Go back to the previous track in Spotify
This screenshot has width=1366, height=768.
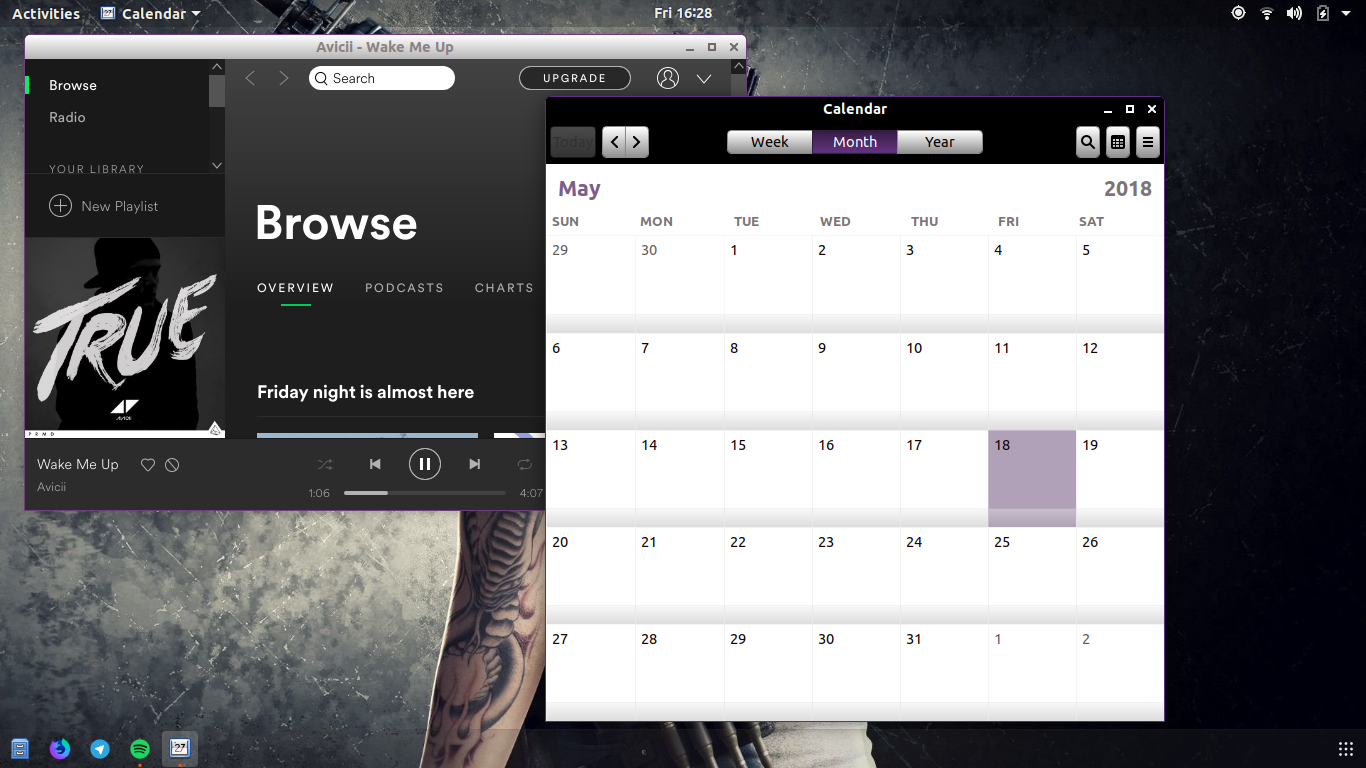[375, 464]
